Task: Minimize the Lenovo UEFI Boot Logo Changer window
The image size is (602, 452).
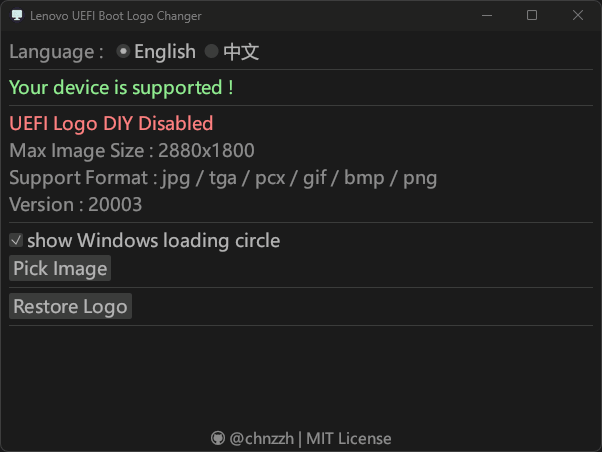Action: (x=487, y=15)
